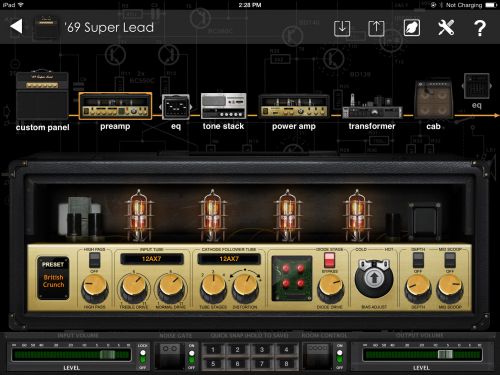Tap the second glowing tube

point(213,215)
